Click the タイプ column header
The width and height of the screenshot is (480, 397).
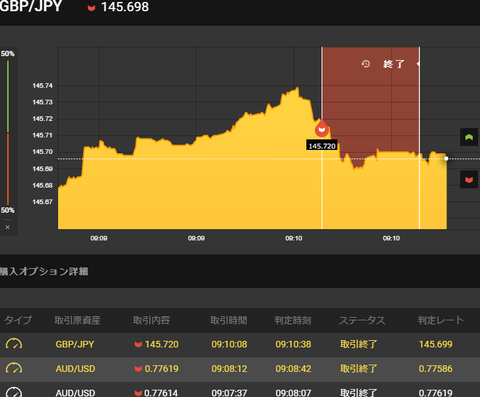coord(18,320)
